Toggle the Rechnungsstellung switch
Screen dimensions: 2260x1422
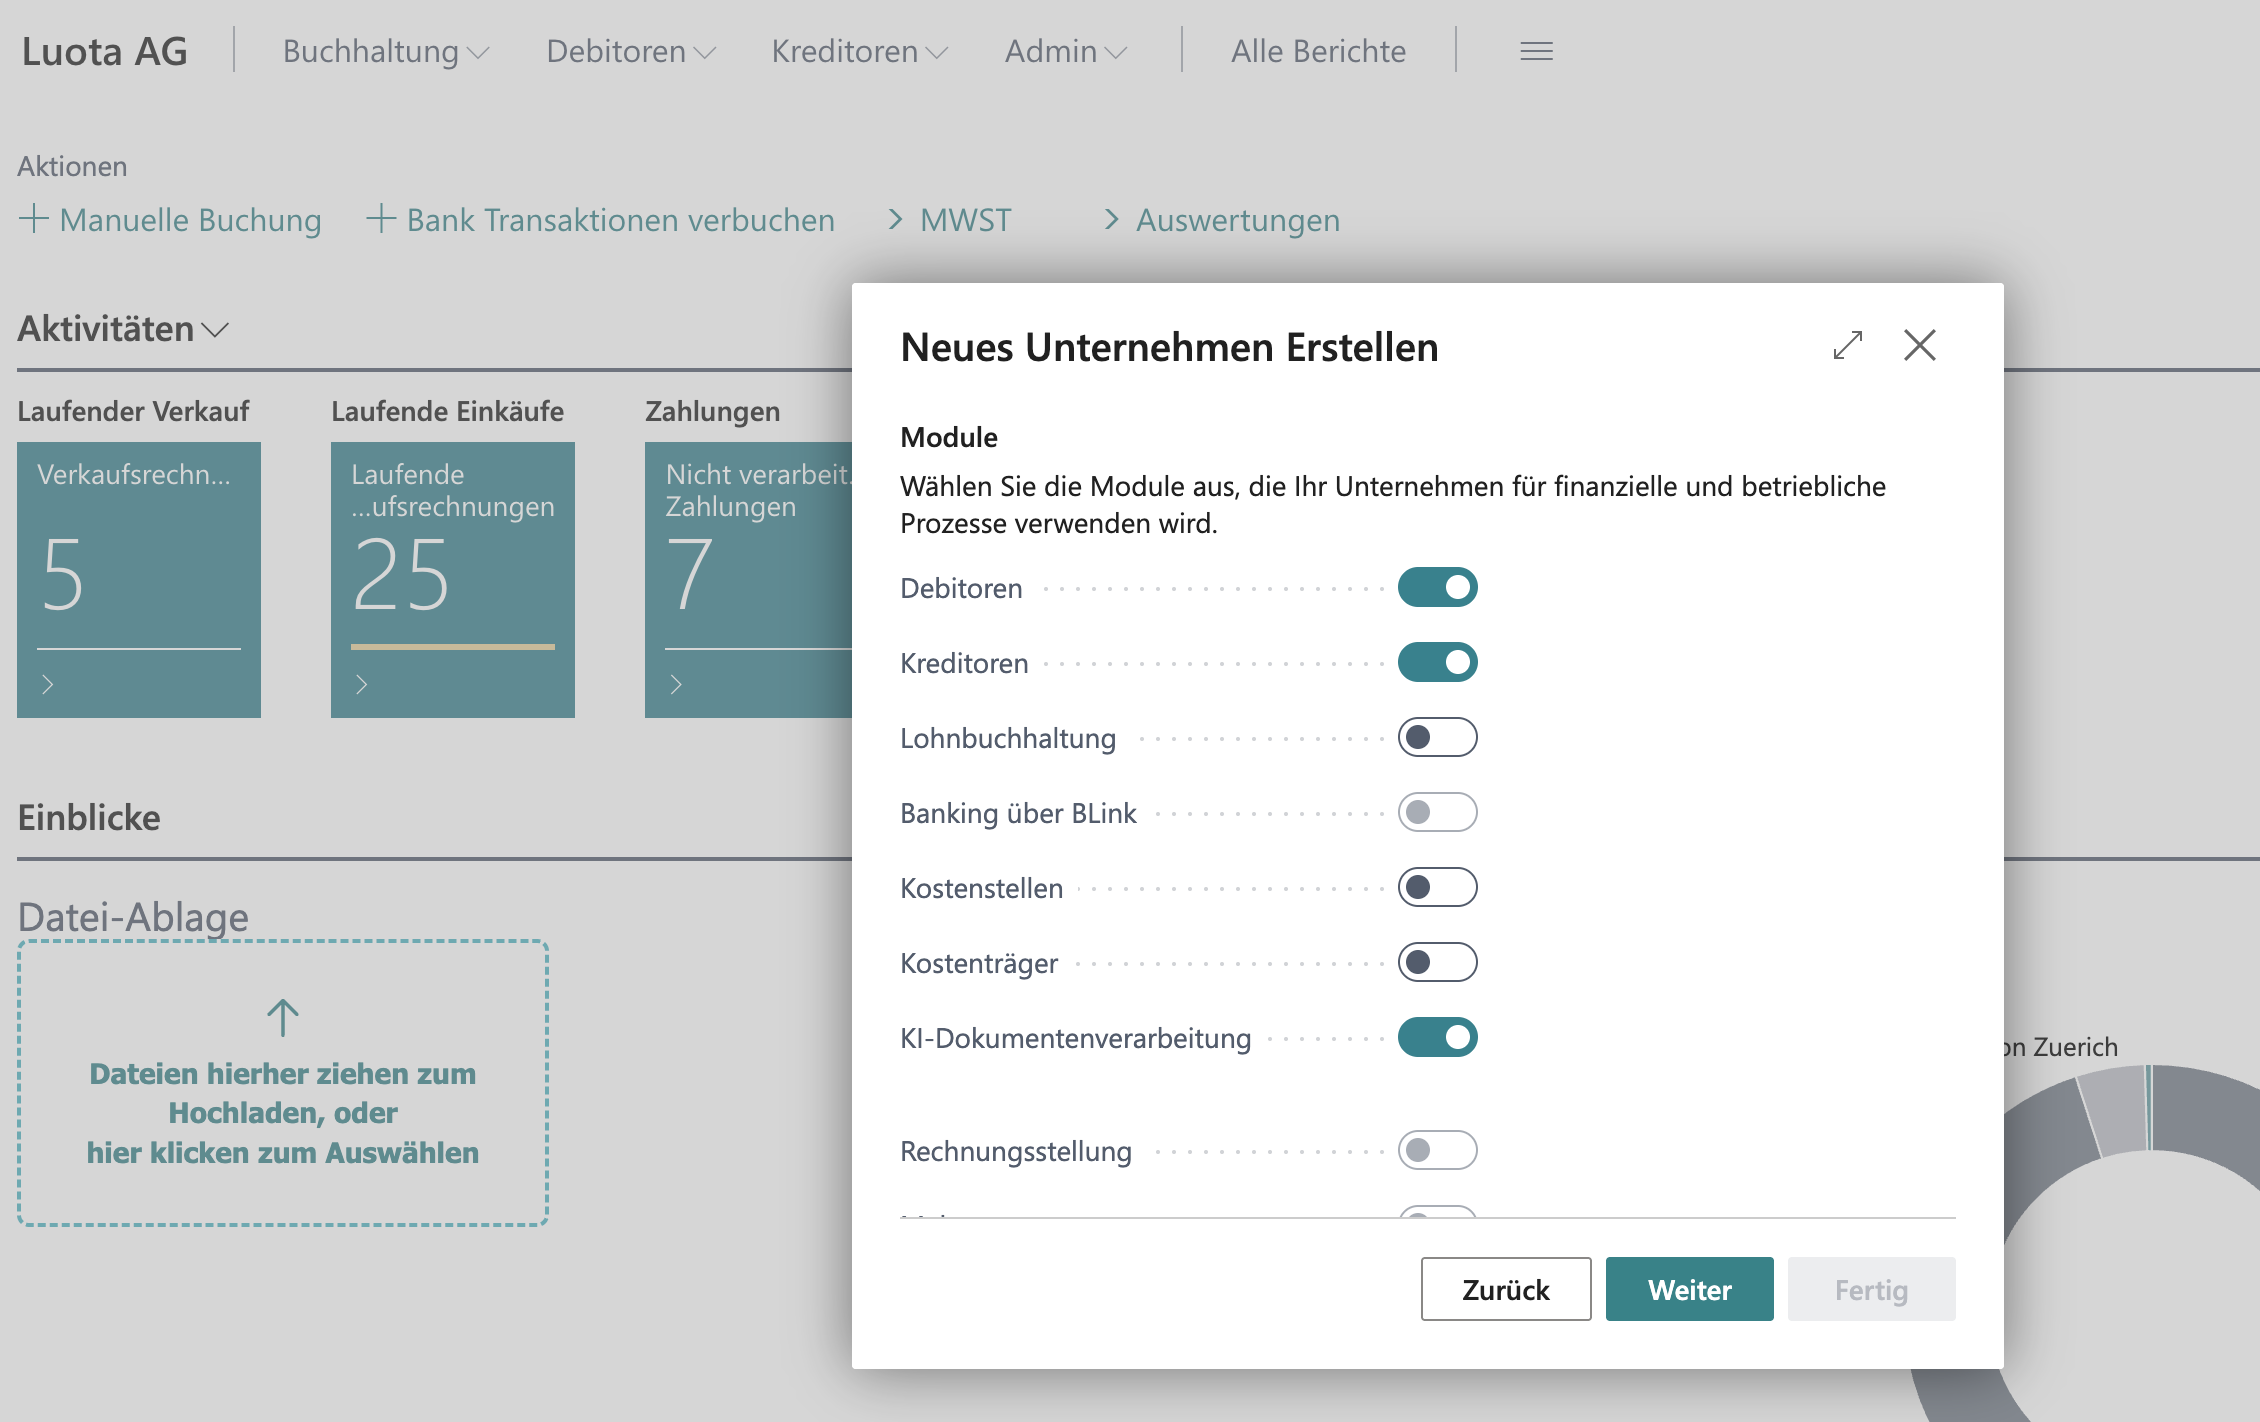click(1437, 1150)
